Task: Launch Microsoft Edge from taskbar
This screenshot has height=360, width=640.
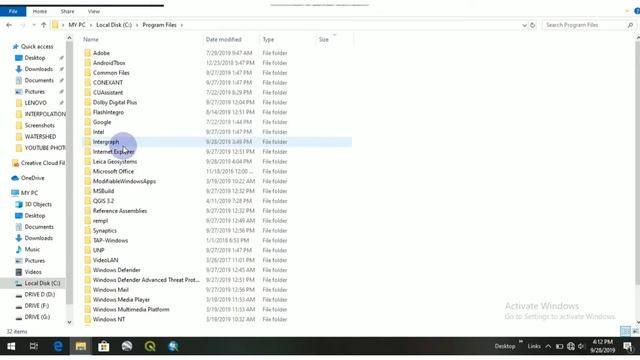Action: [58, 347]
